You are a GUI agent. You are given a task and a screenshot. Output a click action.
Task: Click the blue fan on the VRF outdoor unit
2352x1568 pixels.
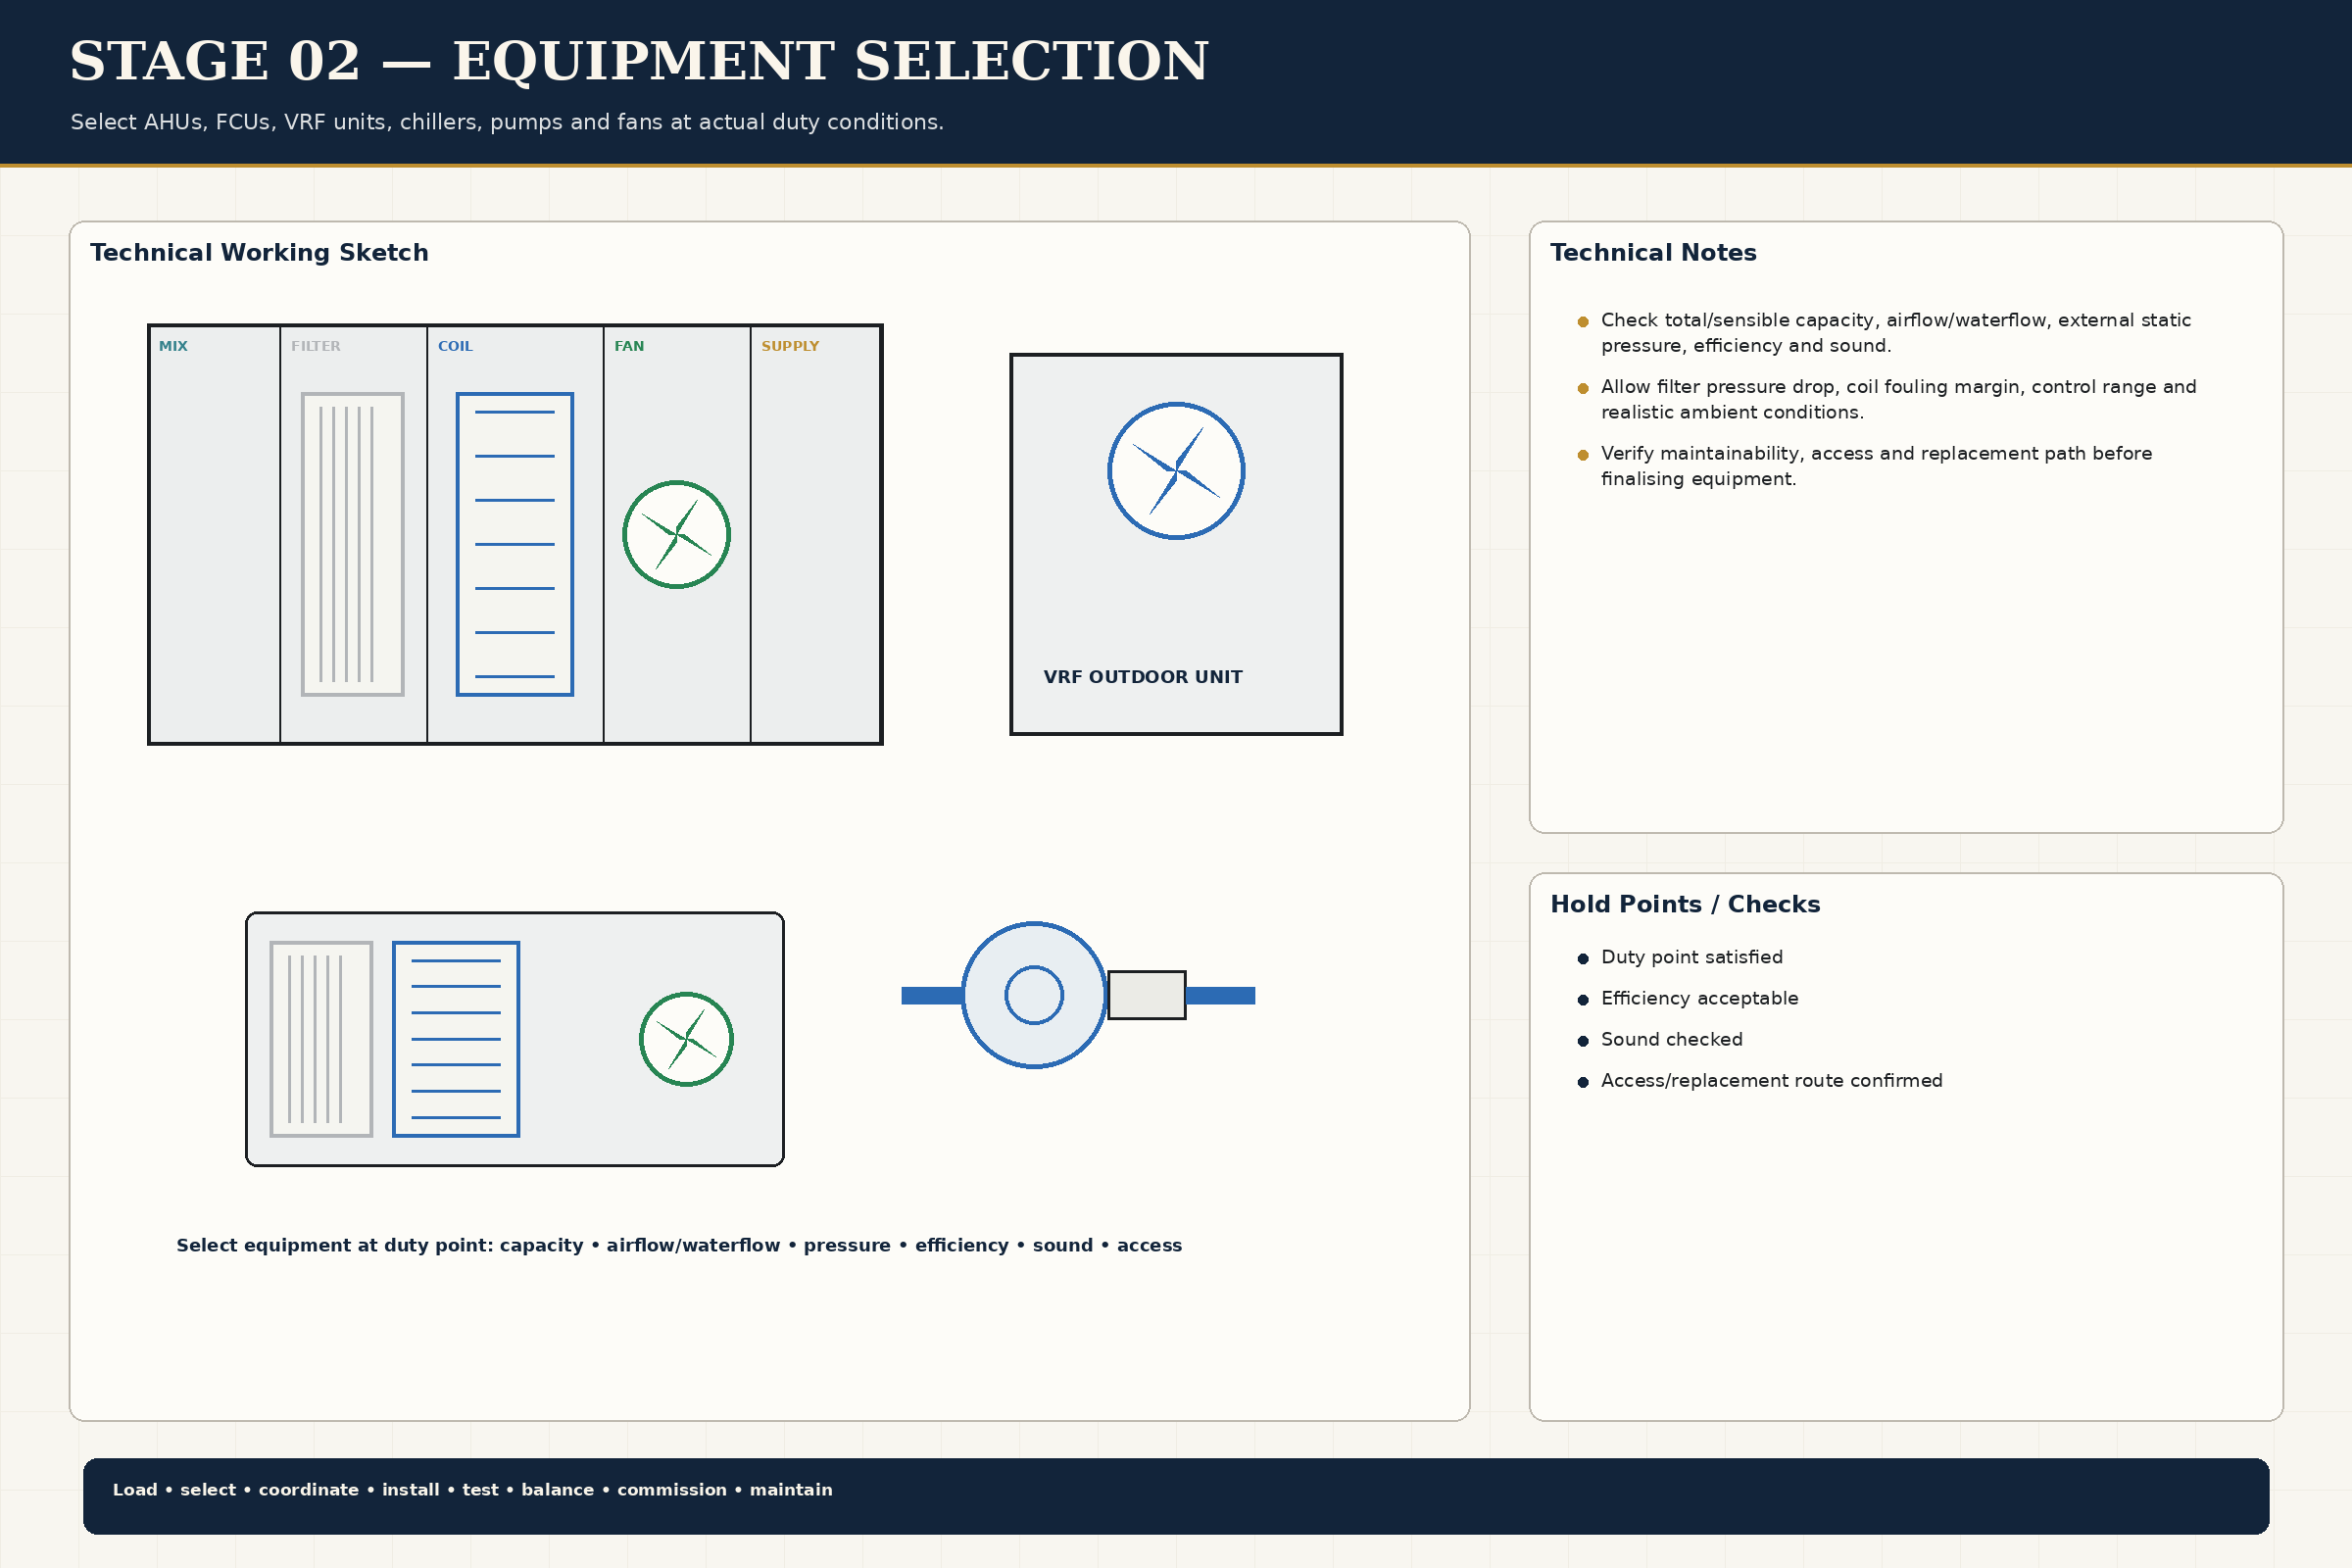point(1176,471)
